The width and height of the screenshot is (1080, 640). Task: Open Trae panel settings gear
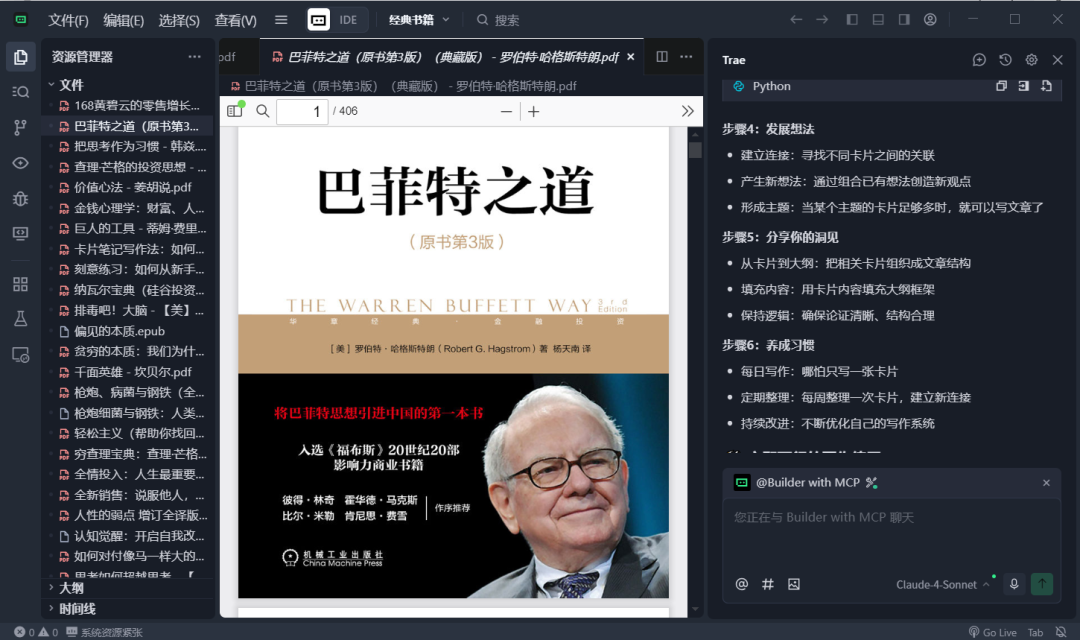[1031, 60]
